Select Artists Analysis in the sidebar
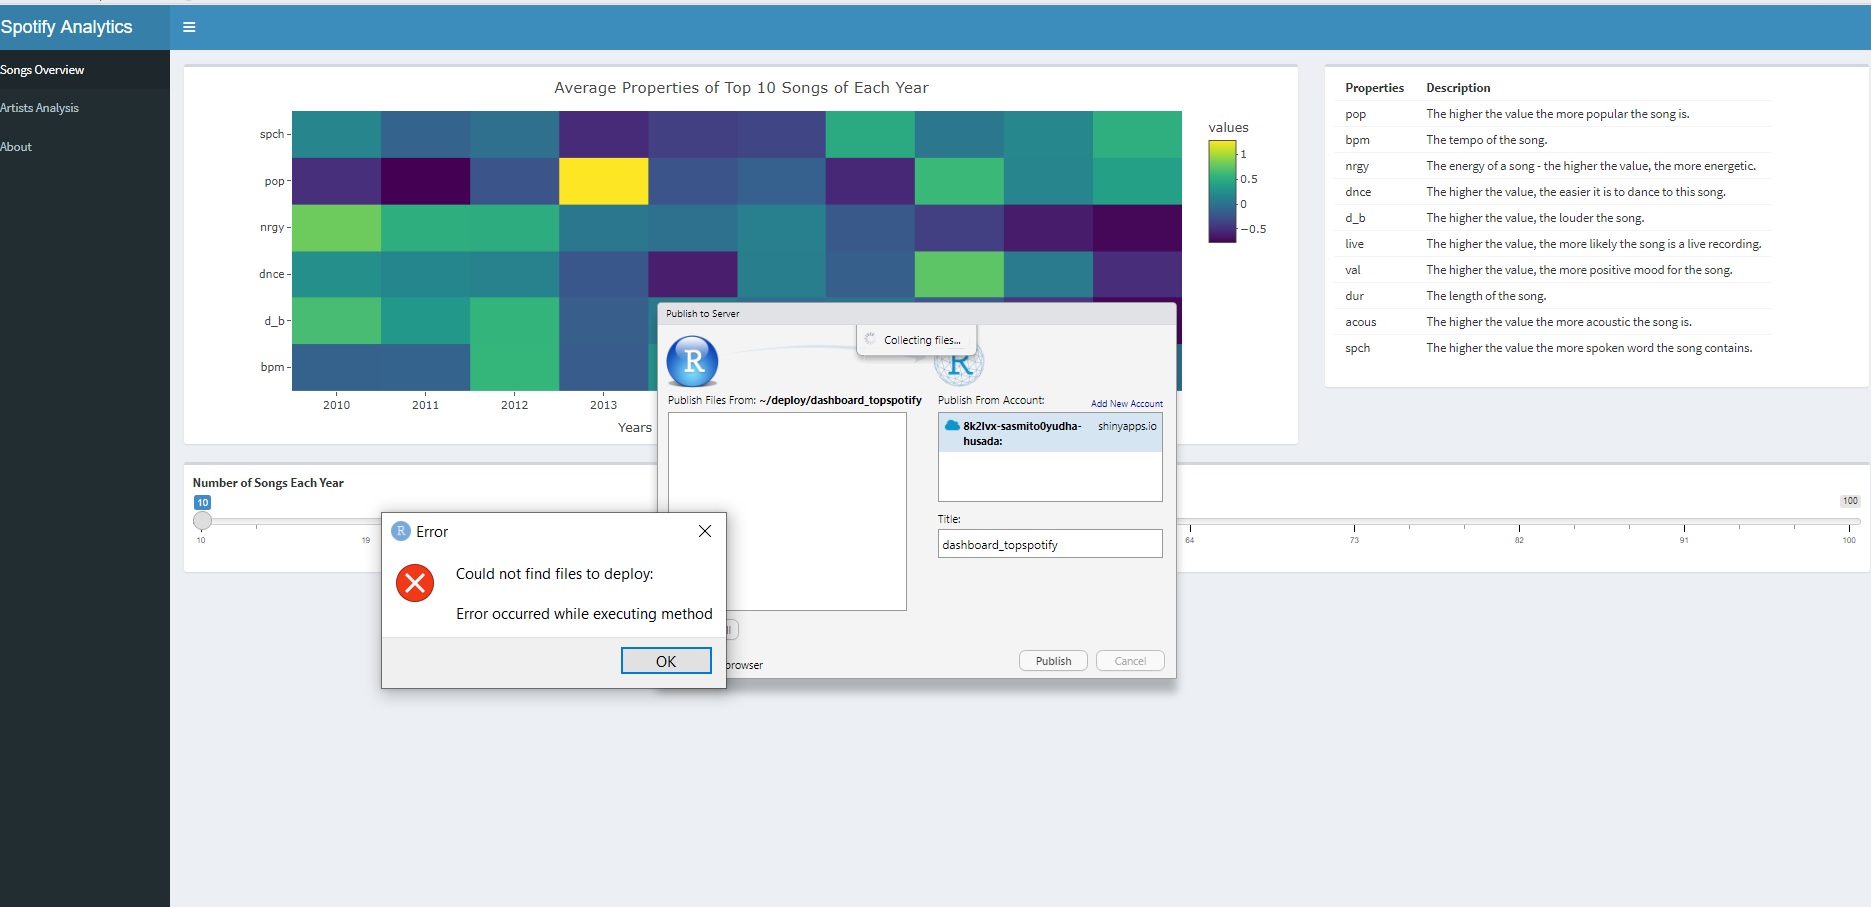 pos(40,107)
